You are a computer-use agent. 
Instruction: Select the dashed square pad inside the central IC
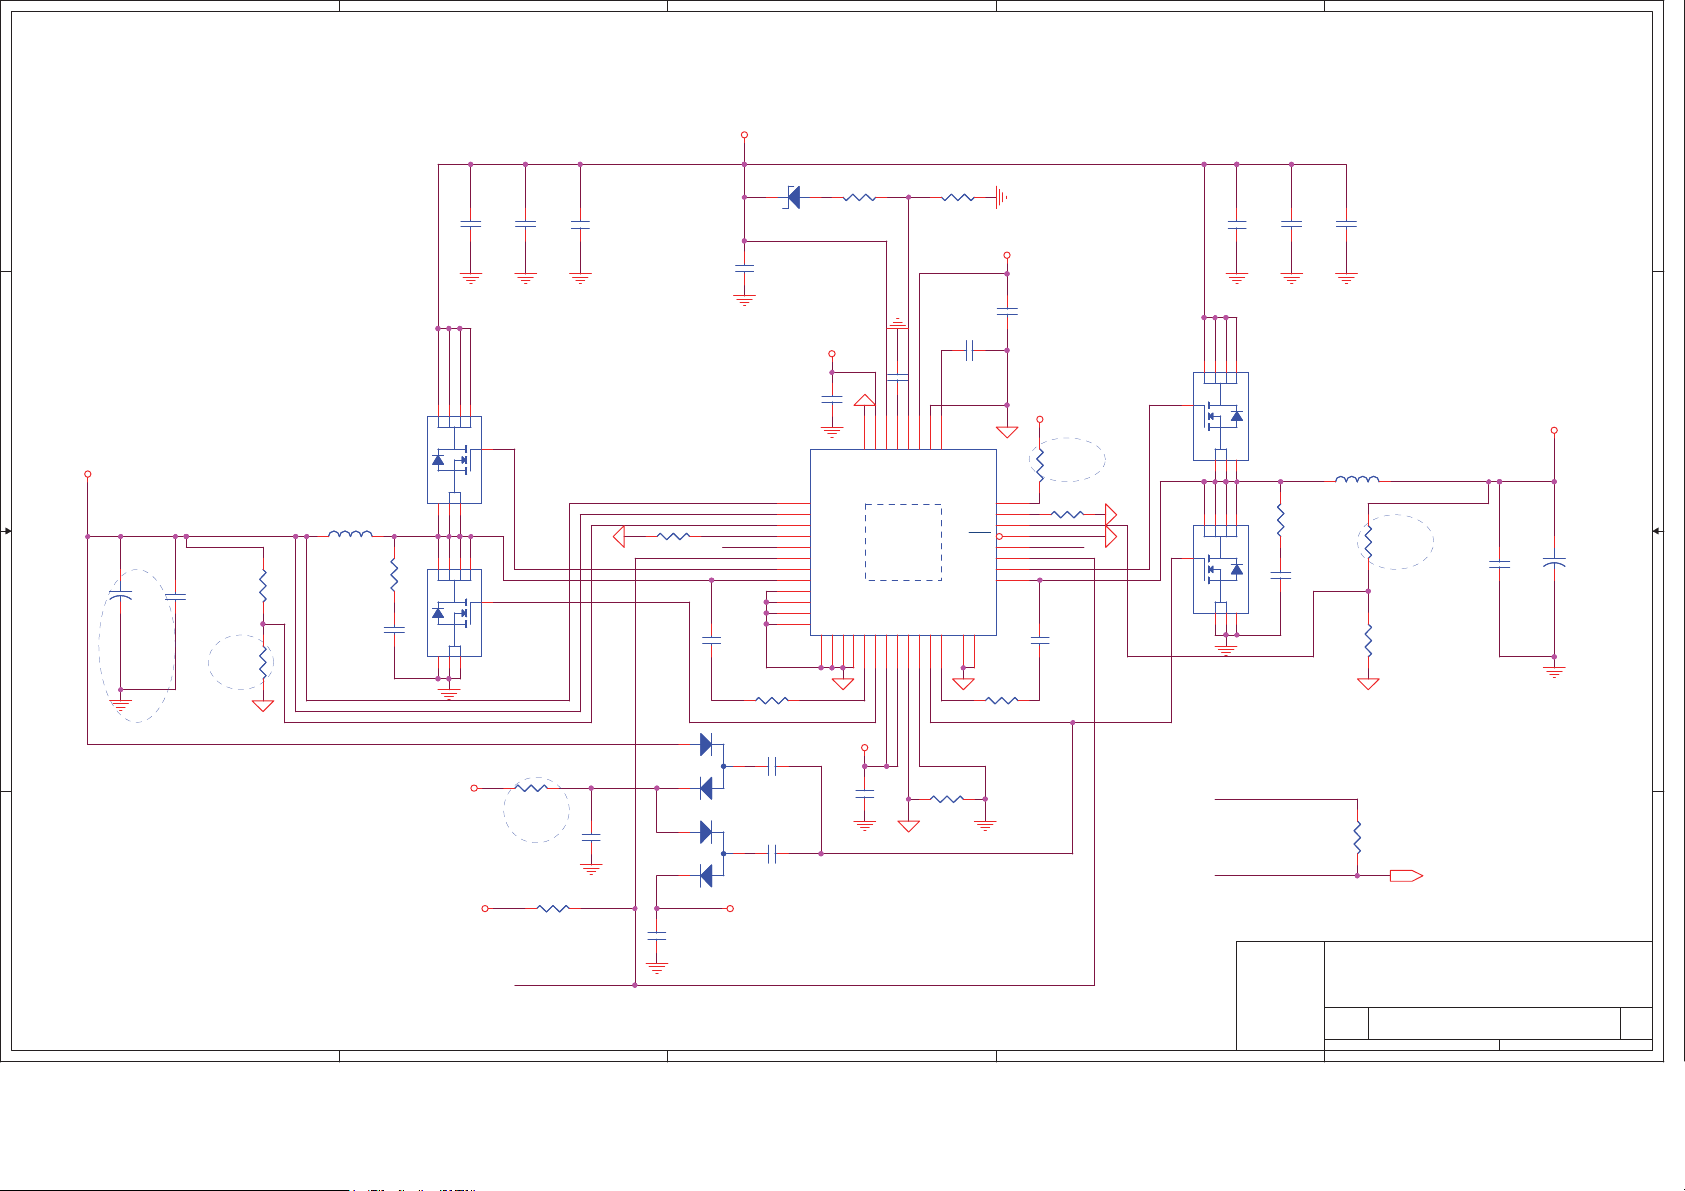point(903,542)
